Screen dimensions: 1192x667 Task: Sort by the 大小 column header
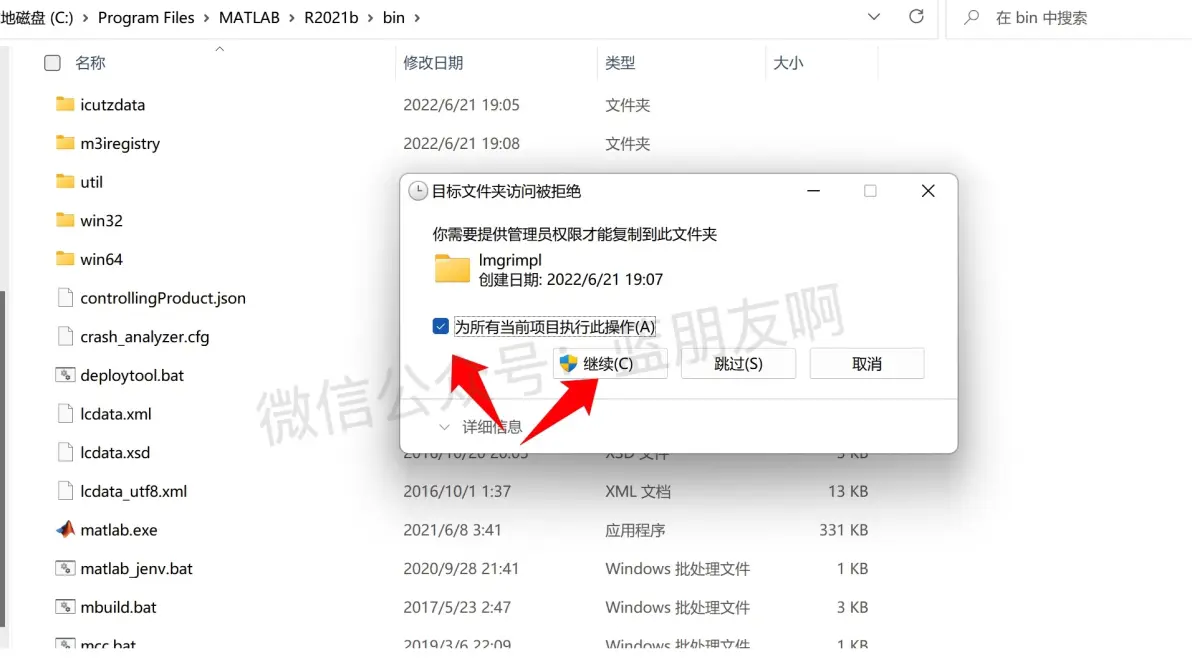788,63
